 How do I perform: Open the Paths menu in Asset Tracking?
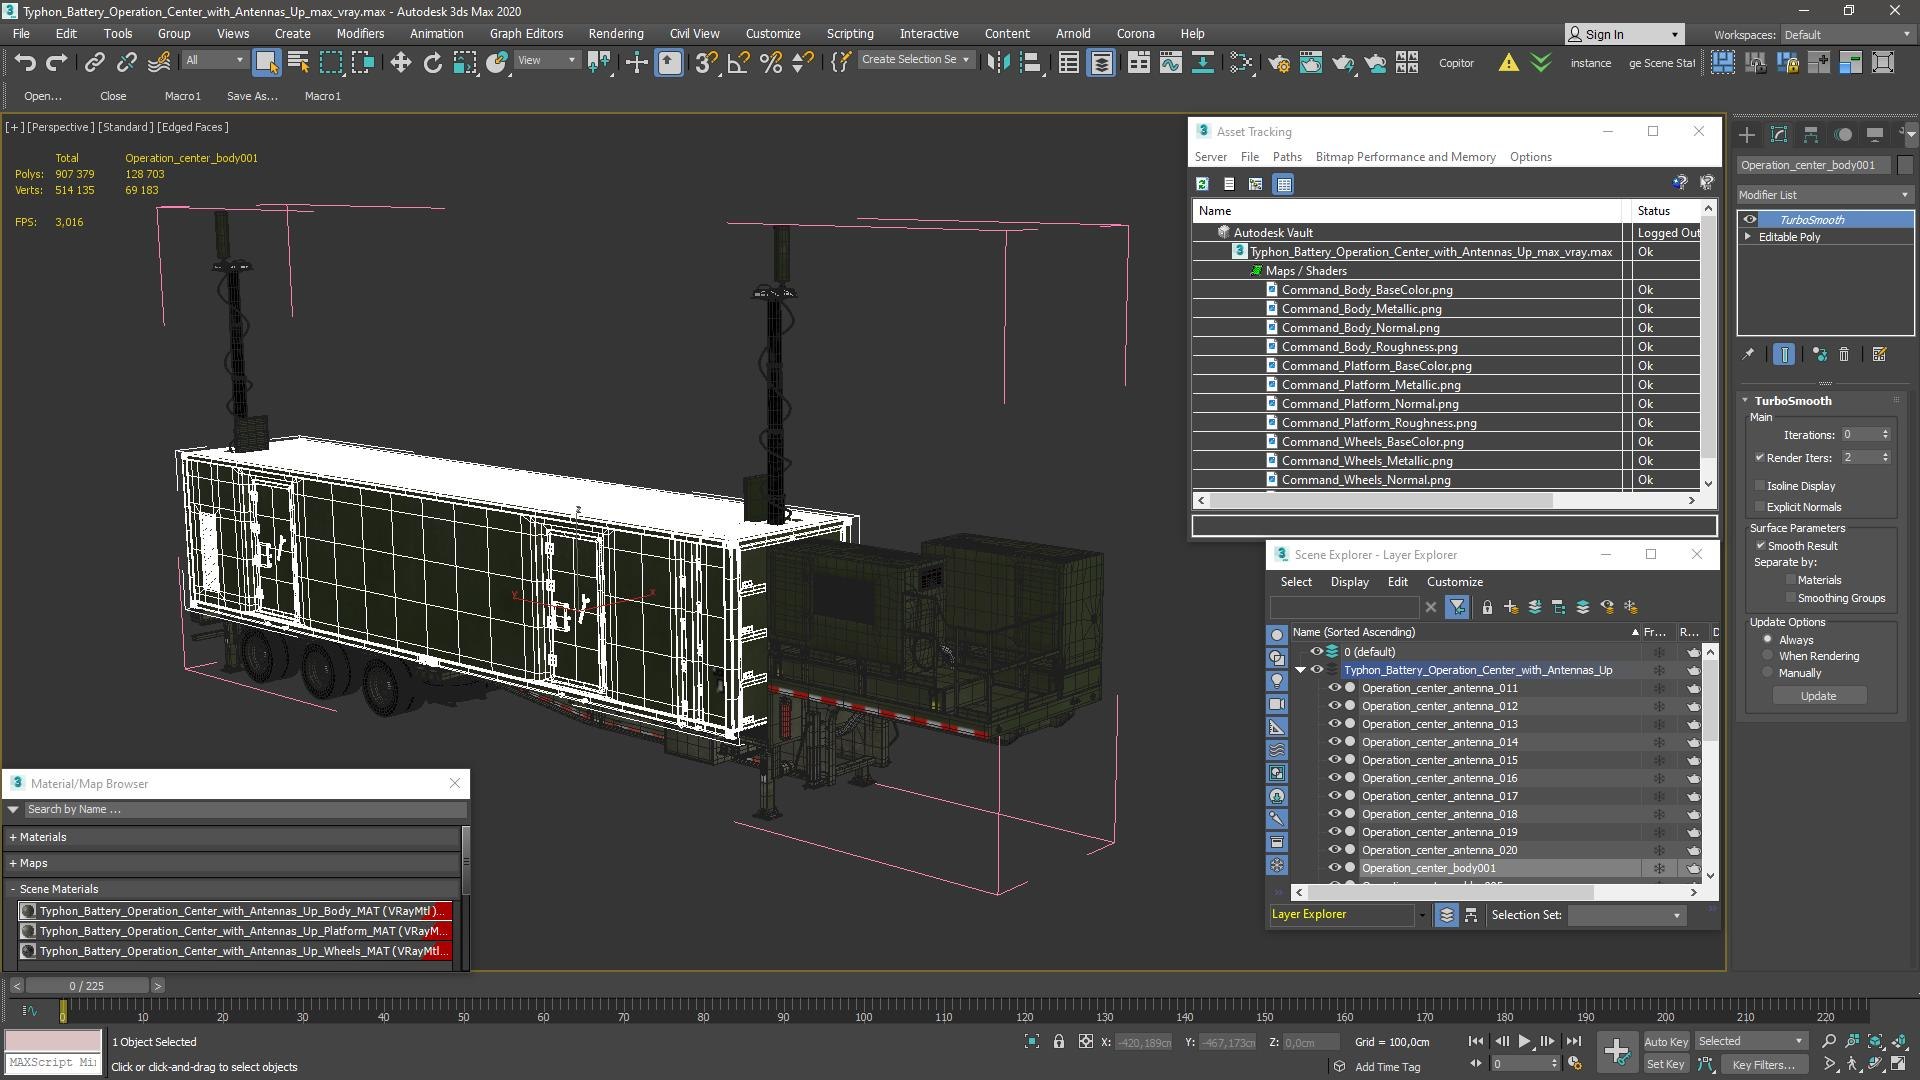[x=1287, y=157]
